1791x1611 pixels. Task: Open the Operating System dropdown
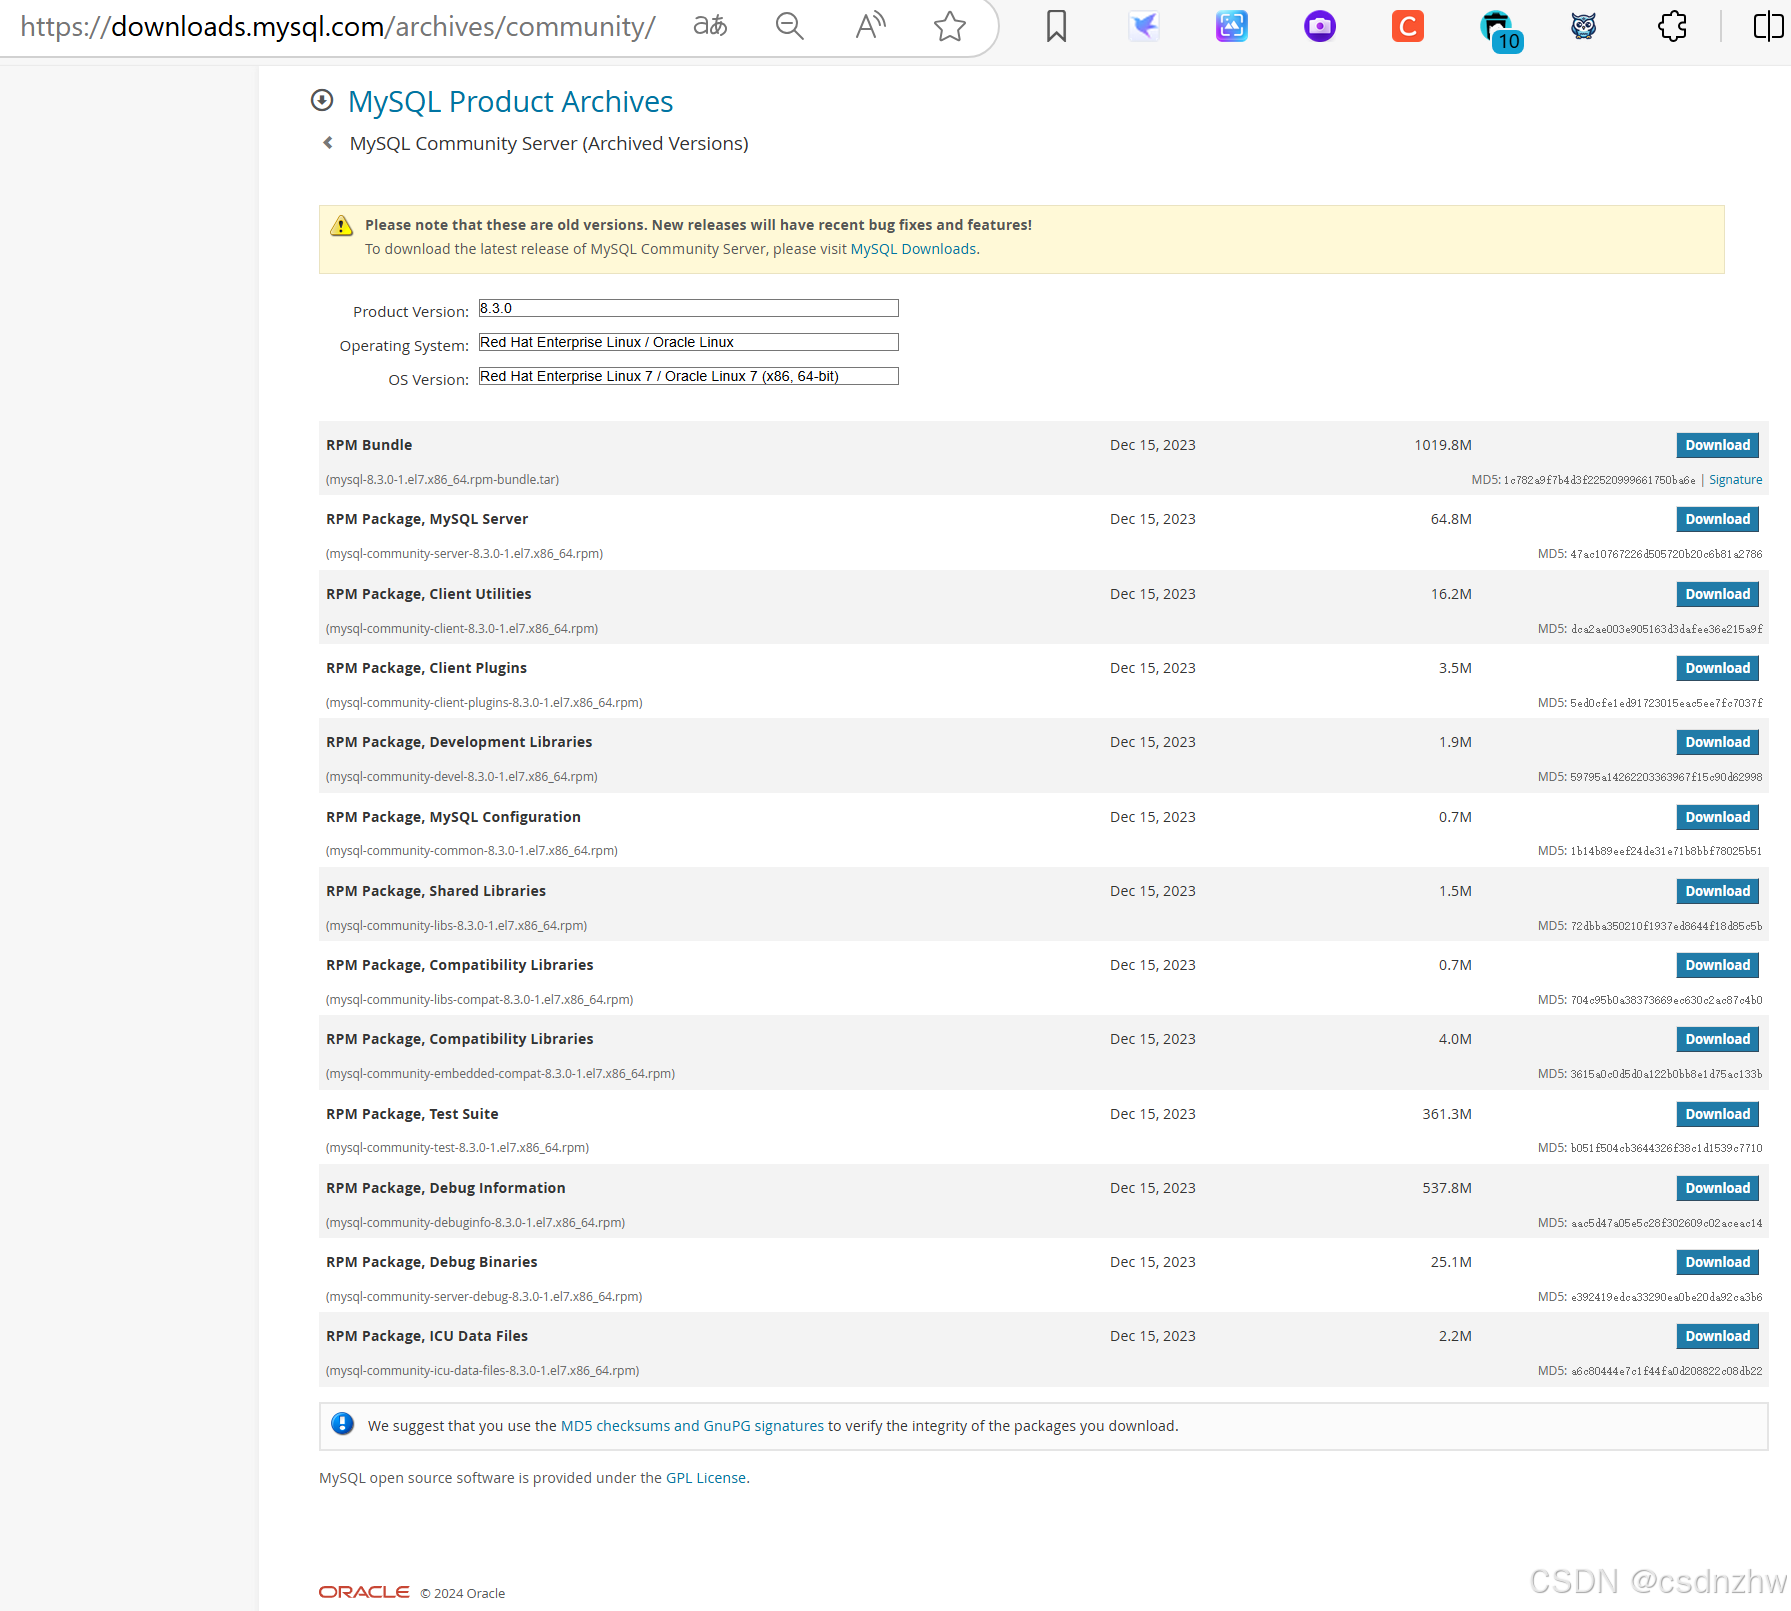tap(688, 342)
